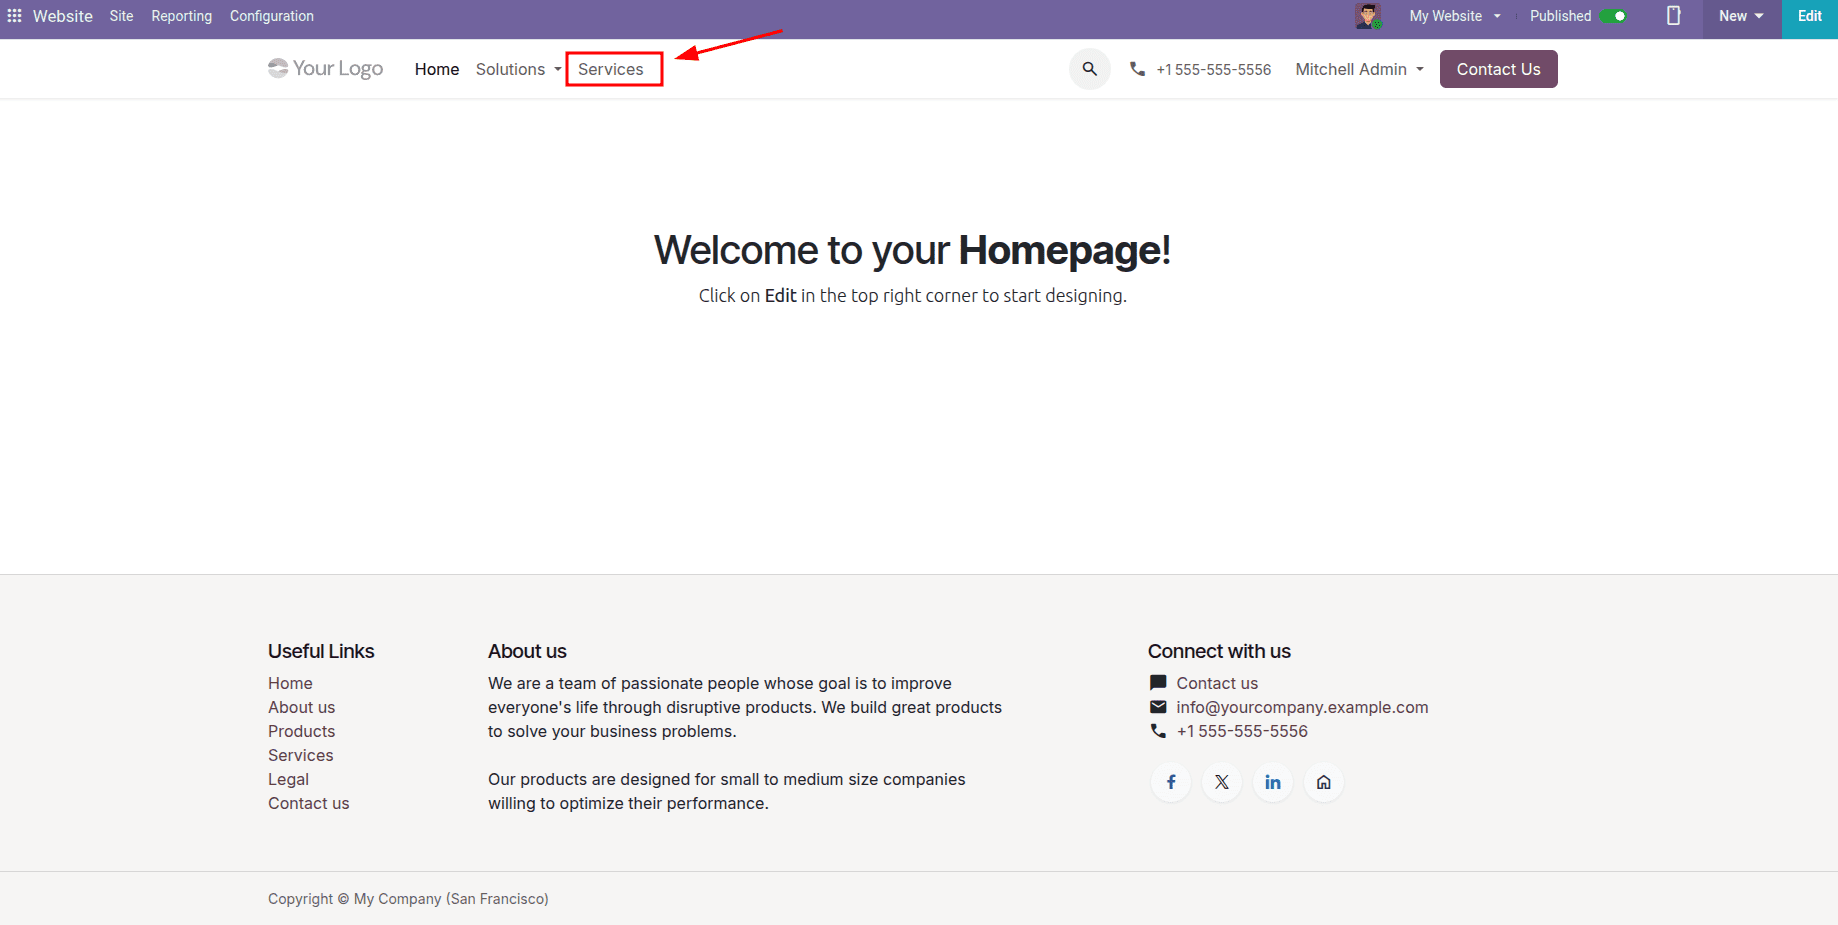This screenshot has width=1838, height=925.
Task: Click the Contact Us header button
Action: coord(1498,69)
